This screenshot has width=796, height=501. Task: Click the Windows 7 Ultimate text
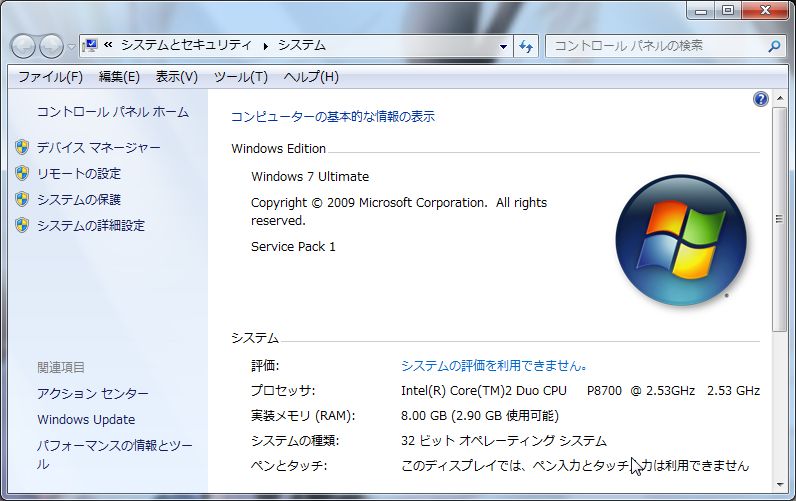pos(310,177)
